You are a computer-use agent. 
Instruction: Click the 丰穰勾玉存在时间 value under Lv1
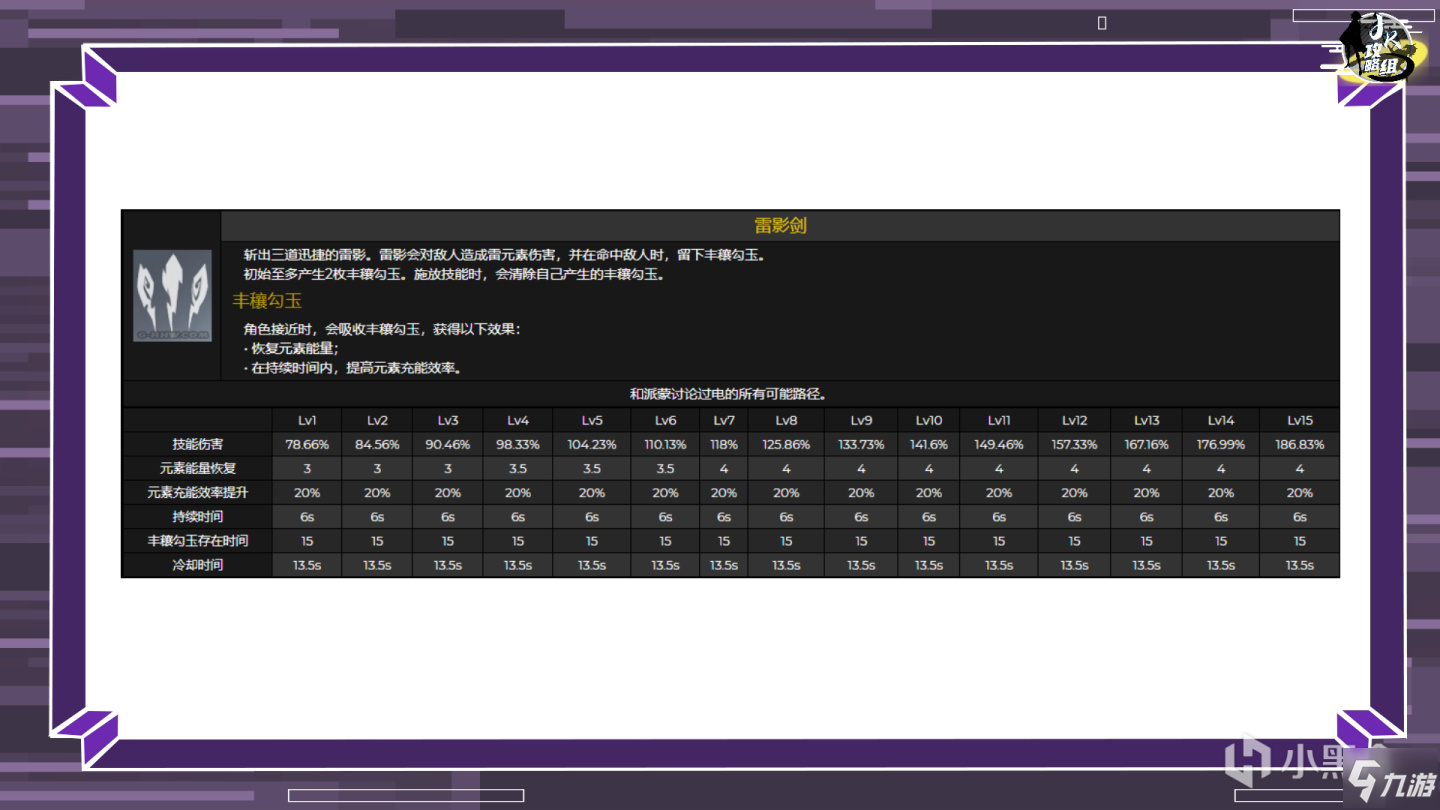coord(307,541)
